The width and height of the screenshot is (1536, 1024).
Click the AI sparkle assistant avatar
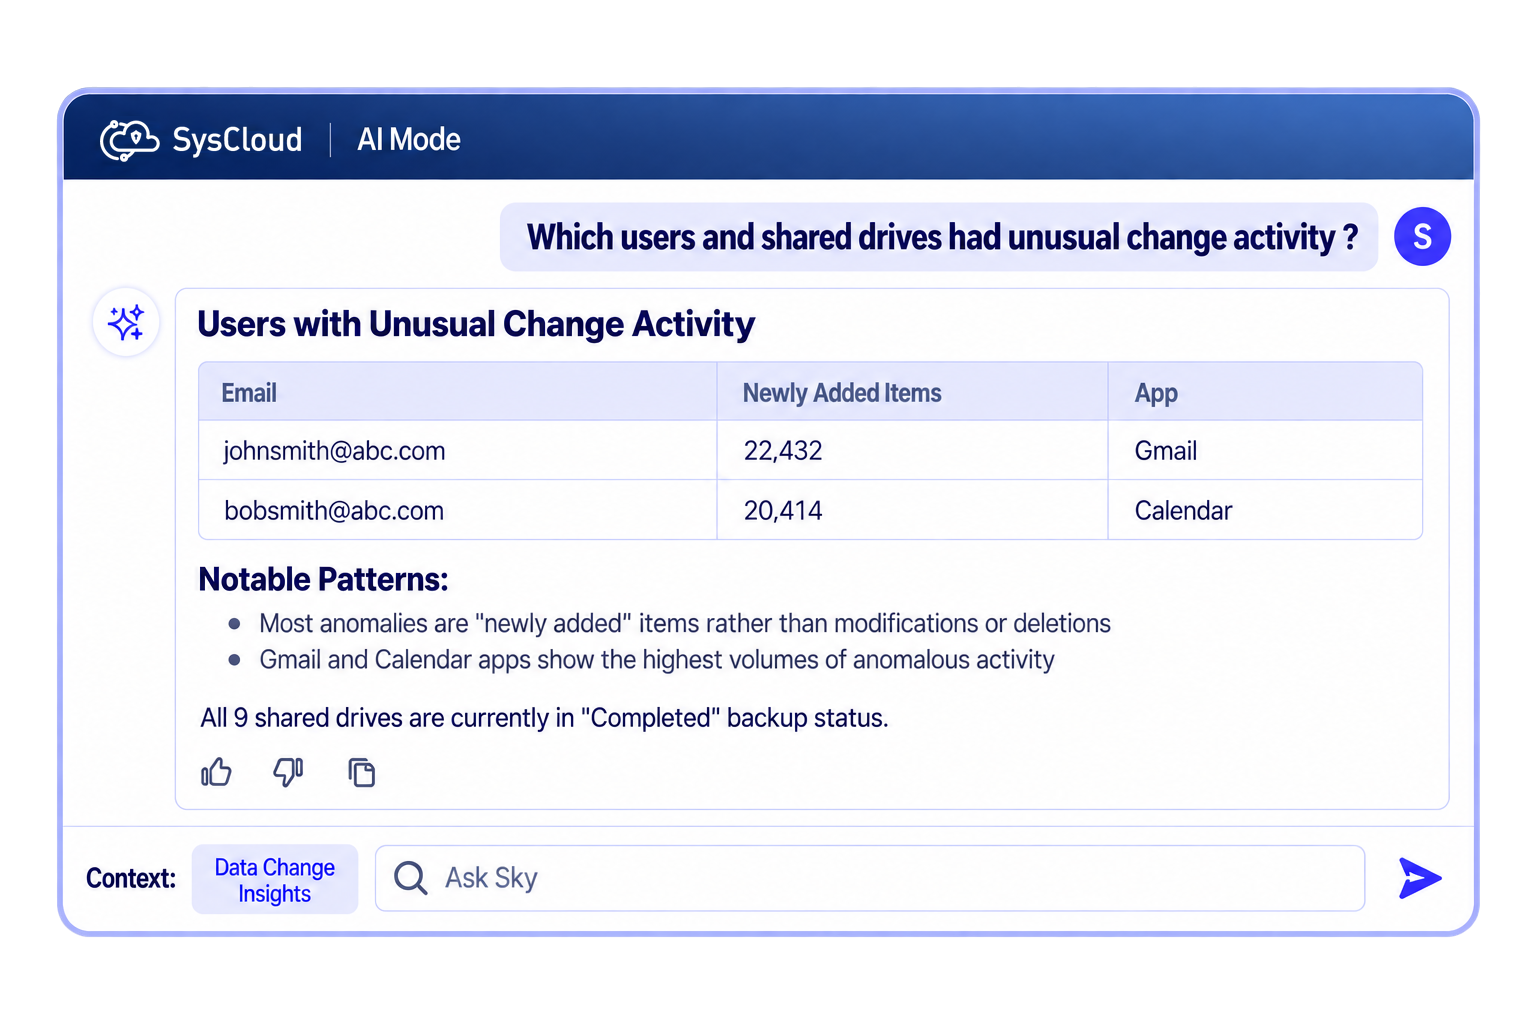click(126, 323)
